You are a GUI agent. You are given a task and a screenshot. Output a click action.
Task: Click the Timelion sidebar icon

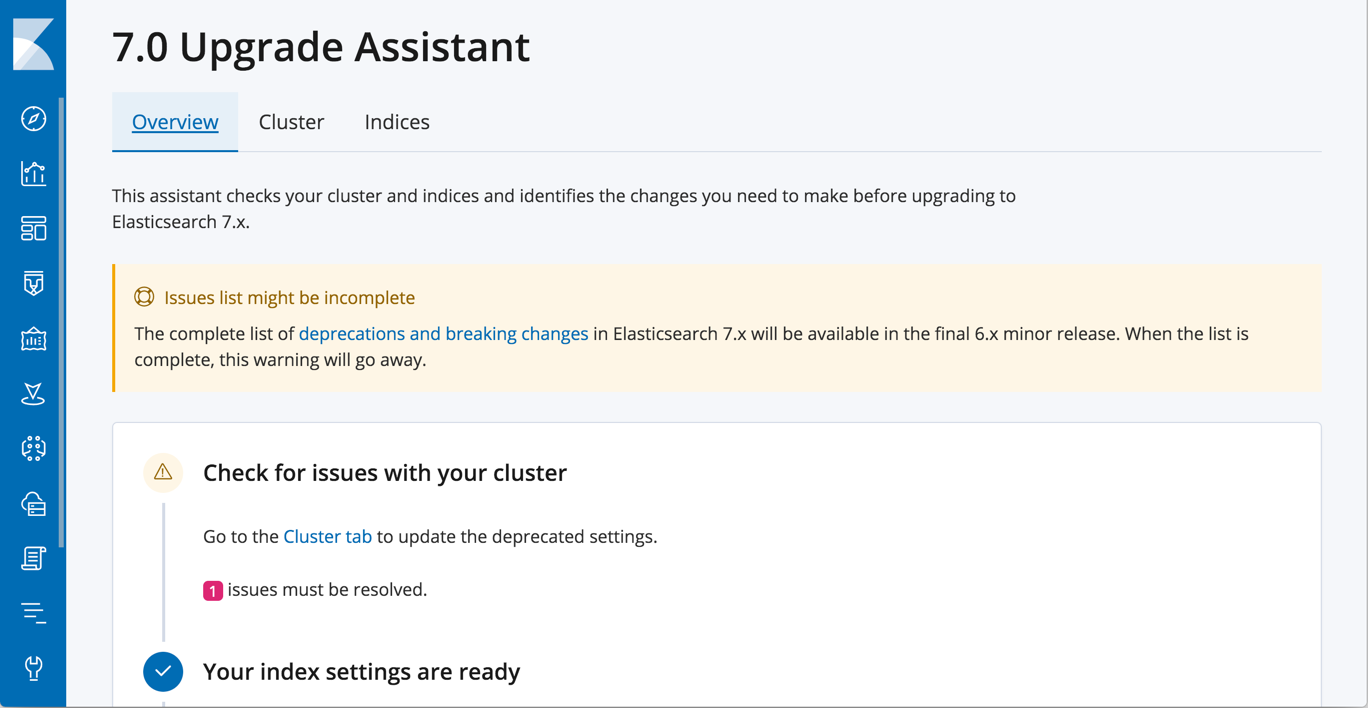(33, 283)
